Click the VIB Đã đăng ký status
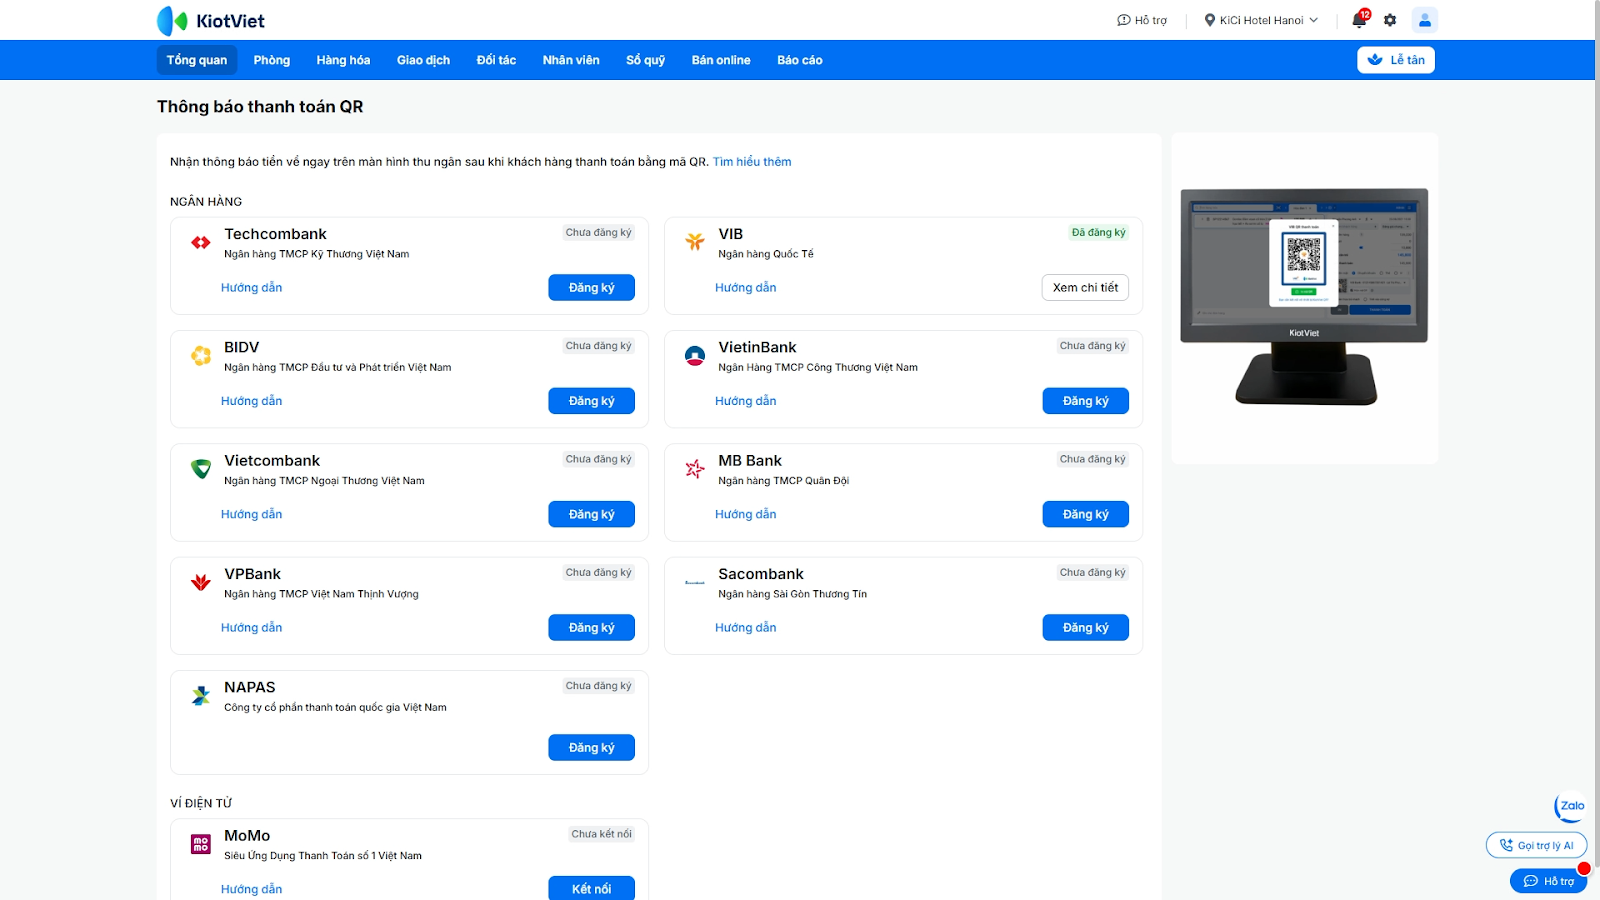Image resolution: width=1600 pixels, height=900 pixels. coord(1098,233)
